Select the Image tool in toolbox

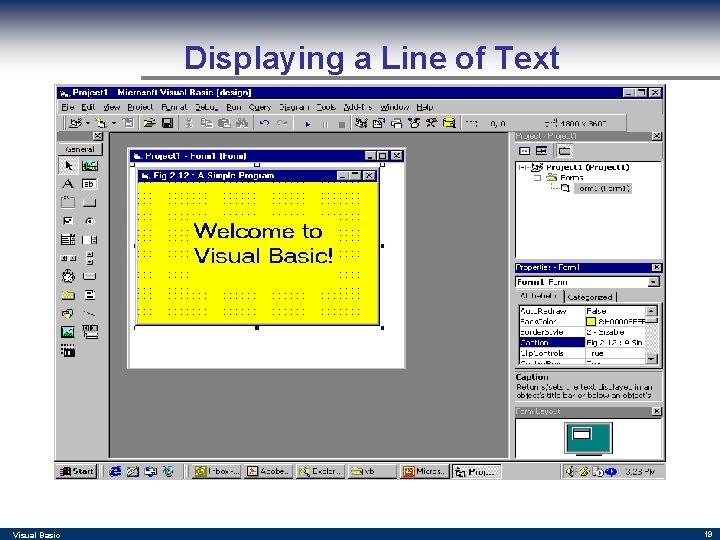tap(68, 332)
